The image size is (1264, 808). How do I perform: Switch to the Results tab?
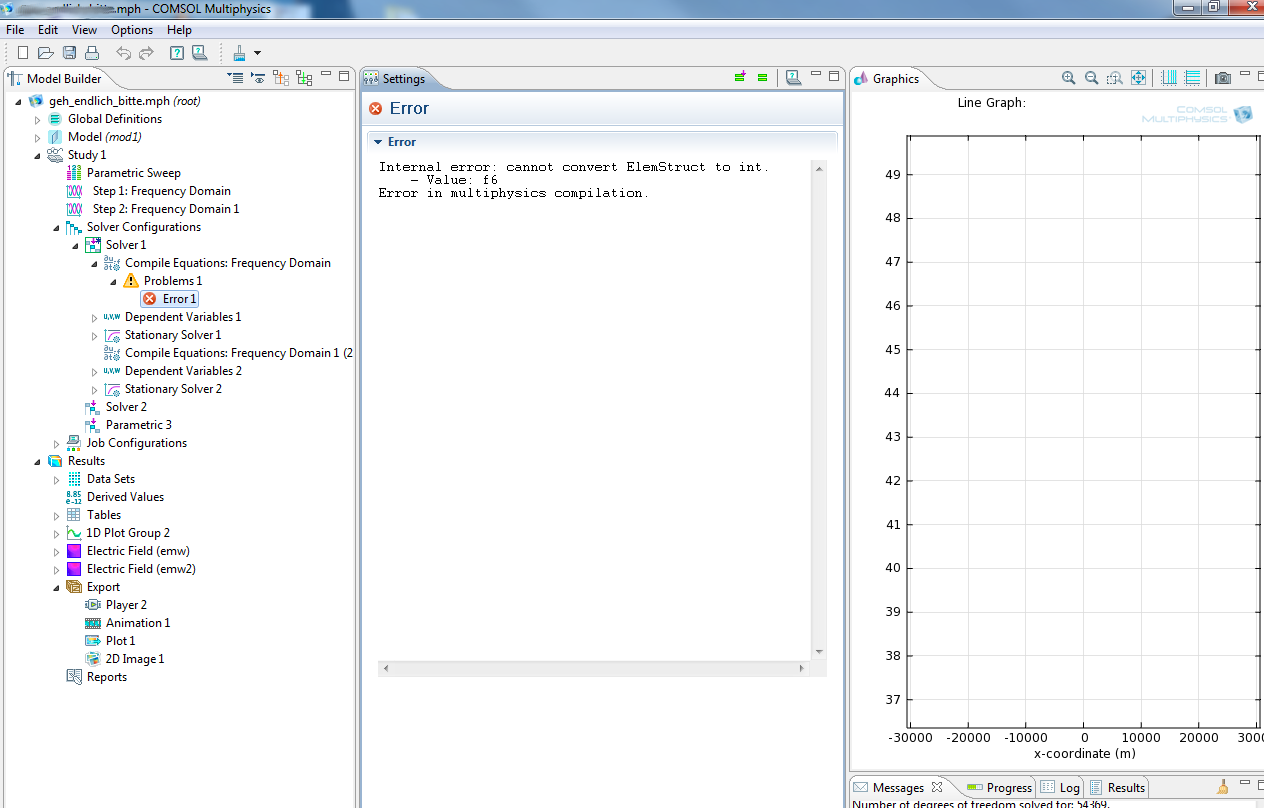[x=1117, y=787]
